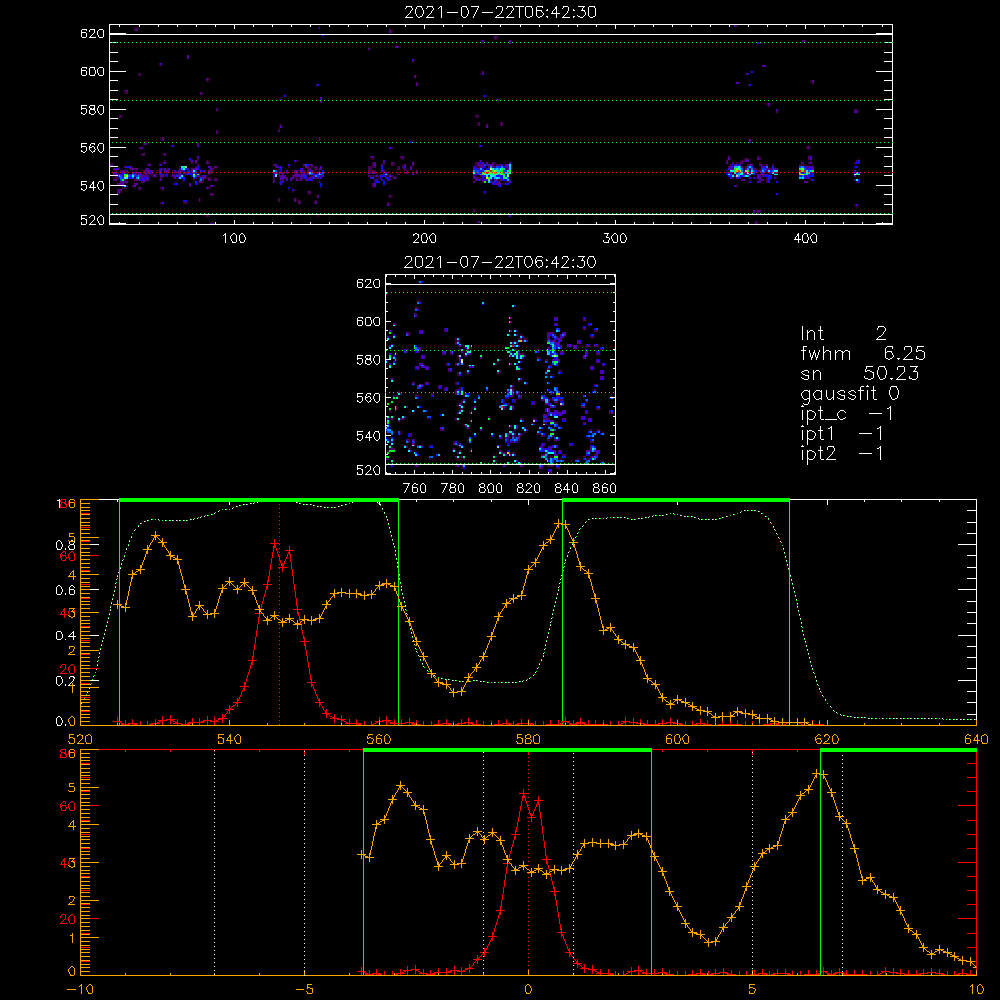
Task: Click the orange peak near 584 in upper profile plot
Action: click(x=559, y=523)
